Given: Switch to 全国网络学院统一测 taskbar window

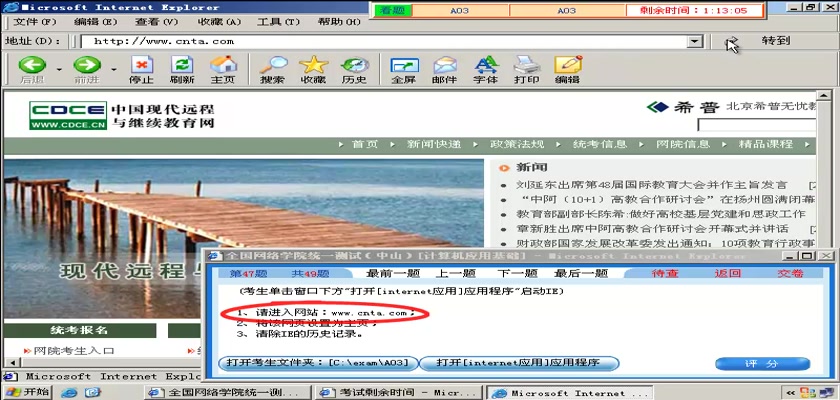Looking at the screenshot, I should click(x=227, y=393).
